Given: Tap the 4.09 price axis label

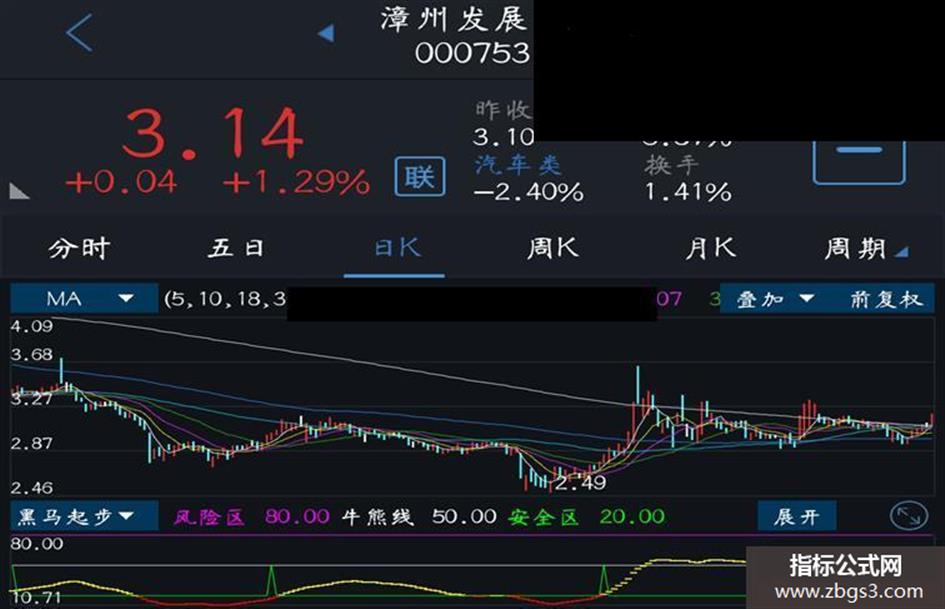Looking at the screenshot, I should pyautogui.click(x=31, y=326).
